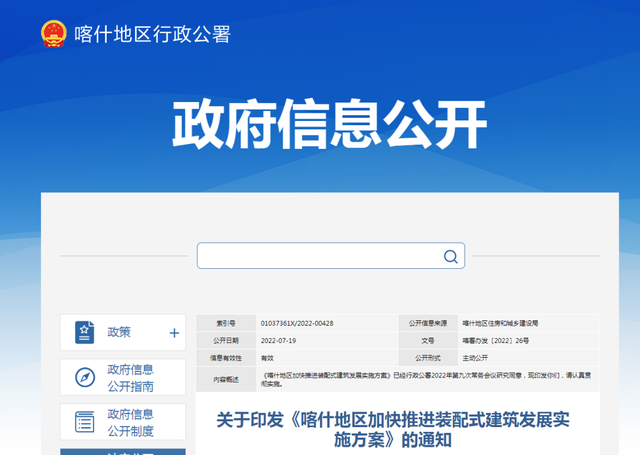Open 政府信息公开指南 sidebar item
The image size is (640, 455).
123,377
